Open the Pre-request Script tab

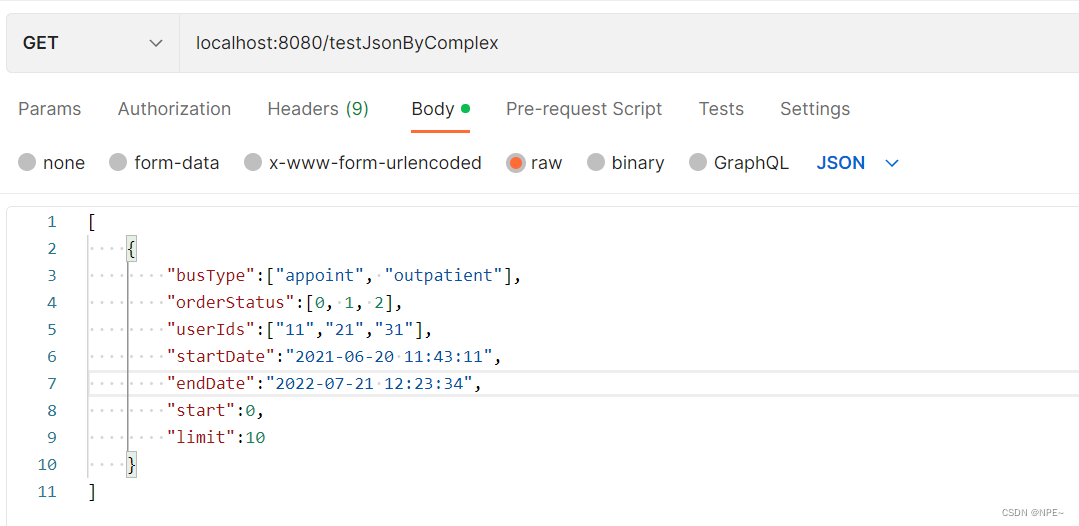[584, 109]
